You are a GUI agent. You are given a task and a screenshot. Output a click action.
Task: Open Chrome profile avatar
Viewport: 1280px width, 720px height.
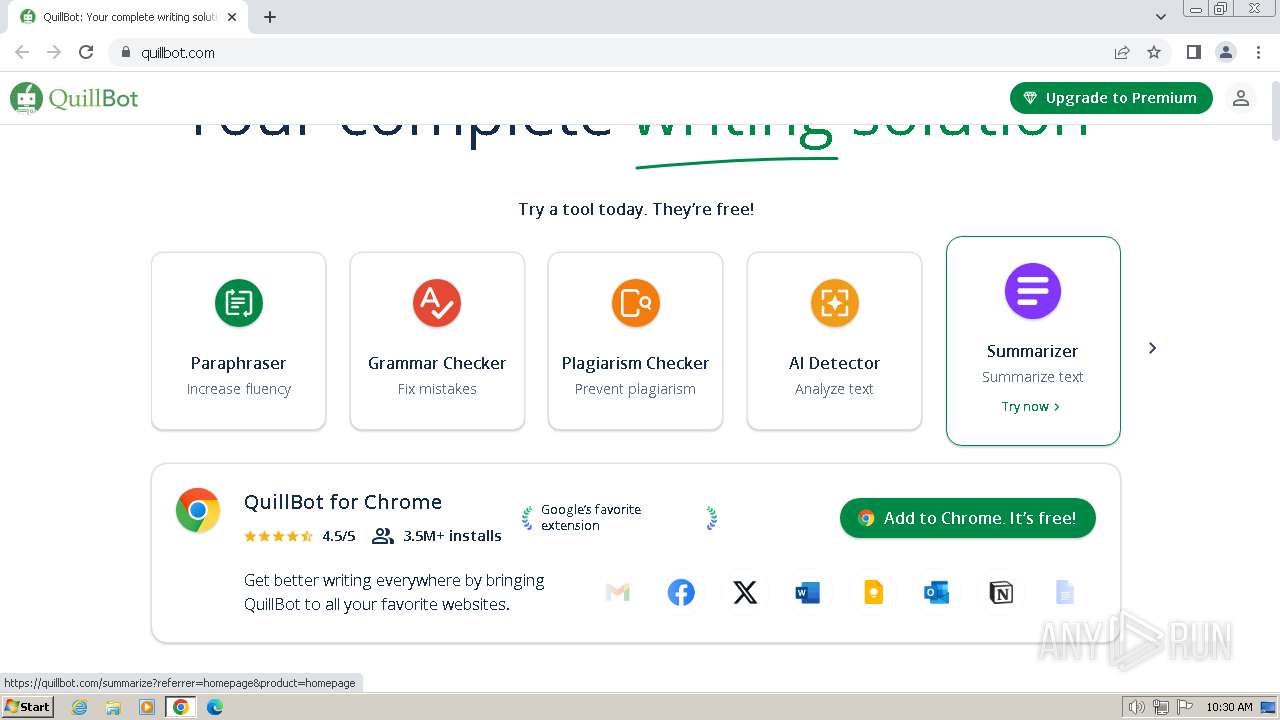click(1226, 52)
